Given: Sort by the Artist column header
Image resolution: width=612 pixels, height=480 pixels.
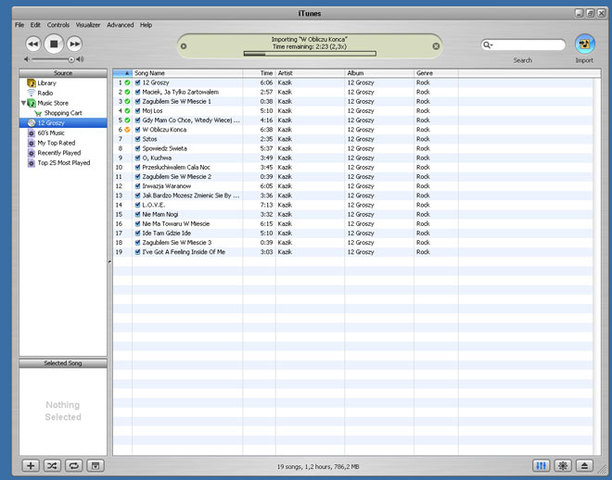Looking at the screenshot, I should point(310,73).
